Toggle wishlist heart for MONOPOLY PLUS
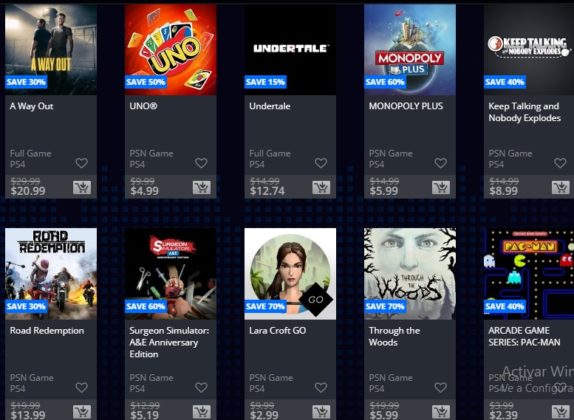 coord(441,163)
